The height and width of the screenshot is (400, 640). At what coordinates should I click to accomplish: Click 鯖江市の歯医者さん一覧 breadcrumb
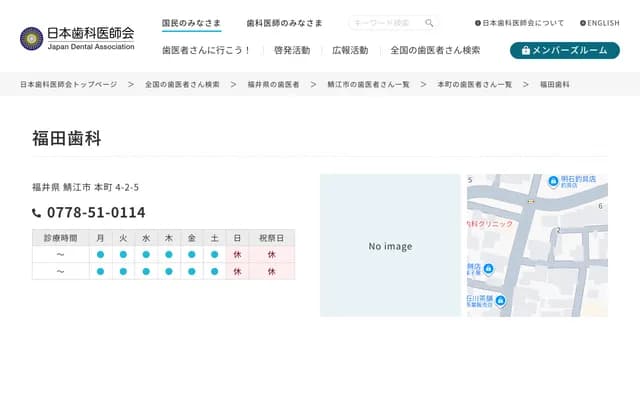(368, 85)
